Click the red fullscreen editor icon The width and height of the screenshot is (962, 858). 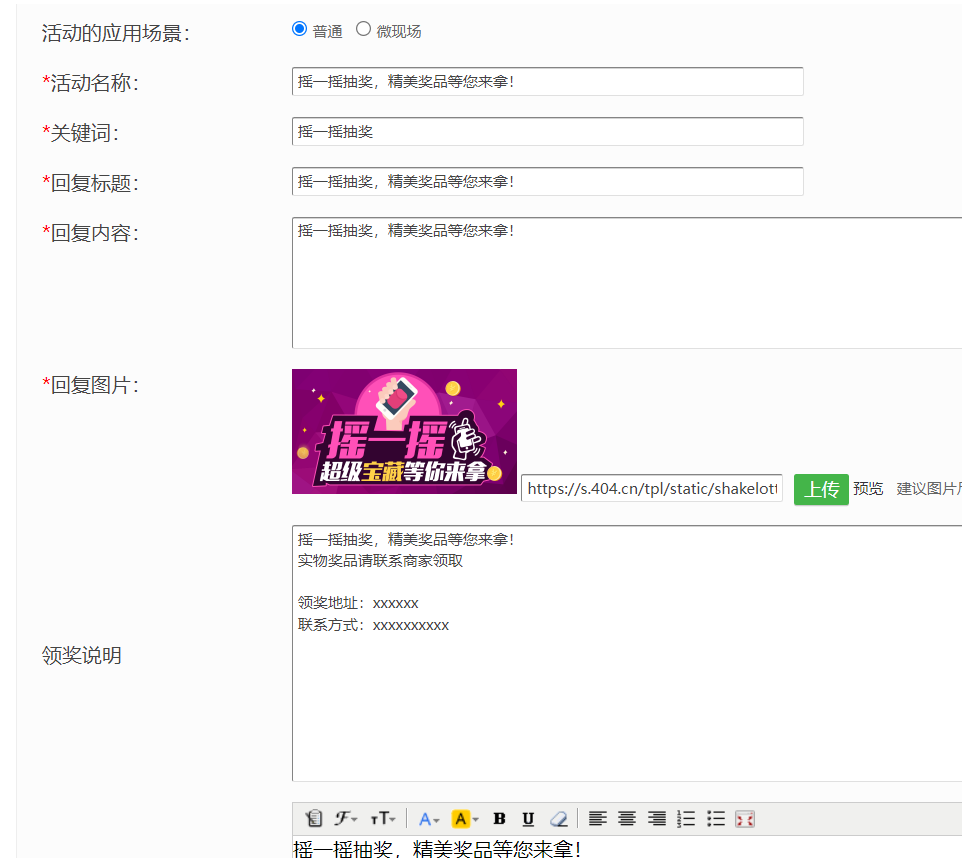[745, 819]
